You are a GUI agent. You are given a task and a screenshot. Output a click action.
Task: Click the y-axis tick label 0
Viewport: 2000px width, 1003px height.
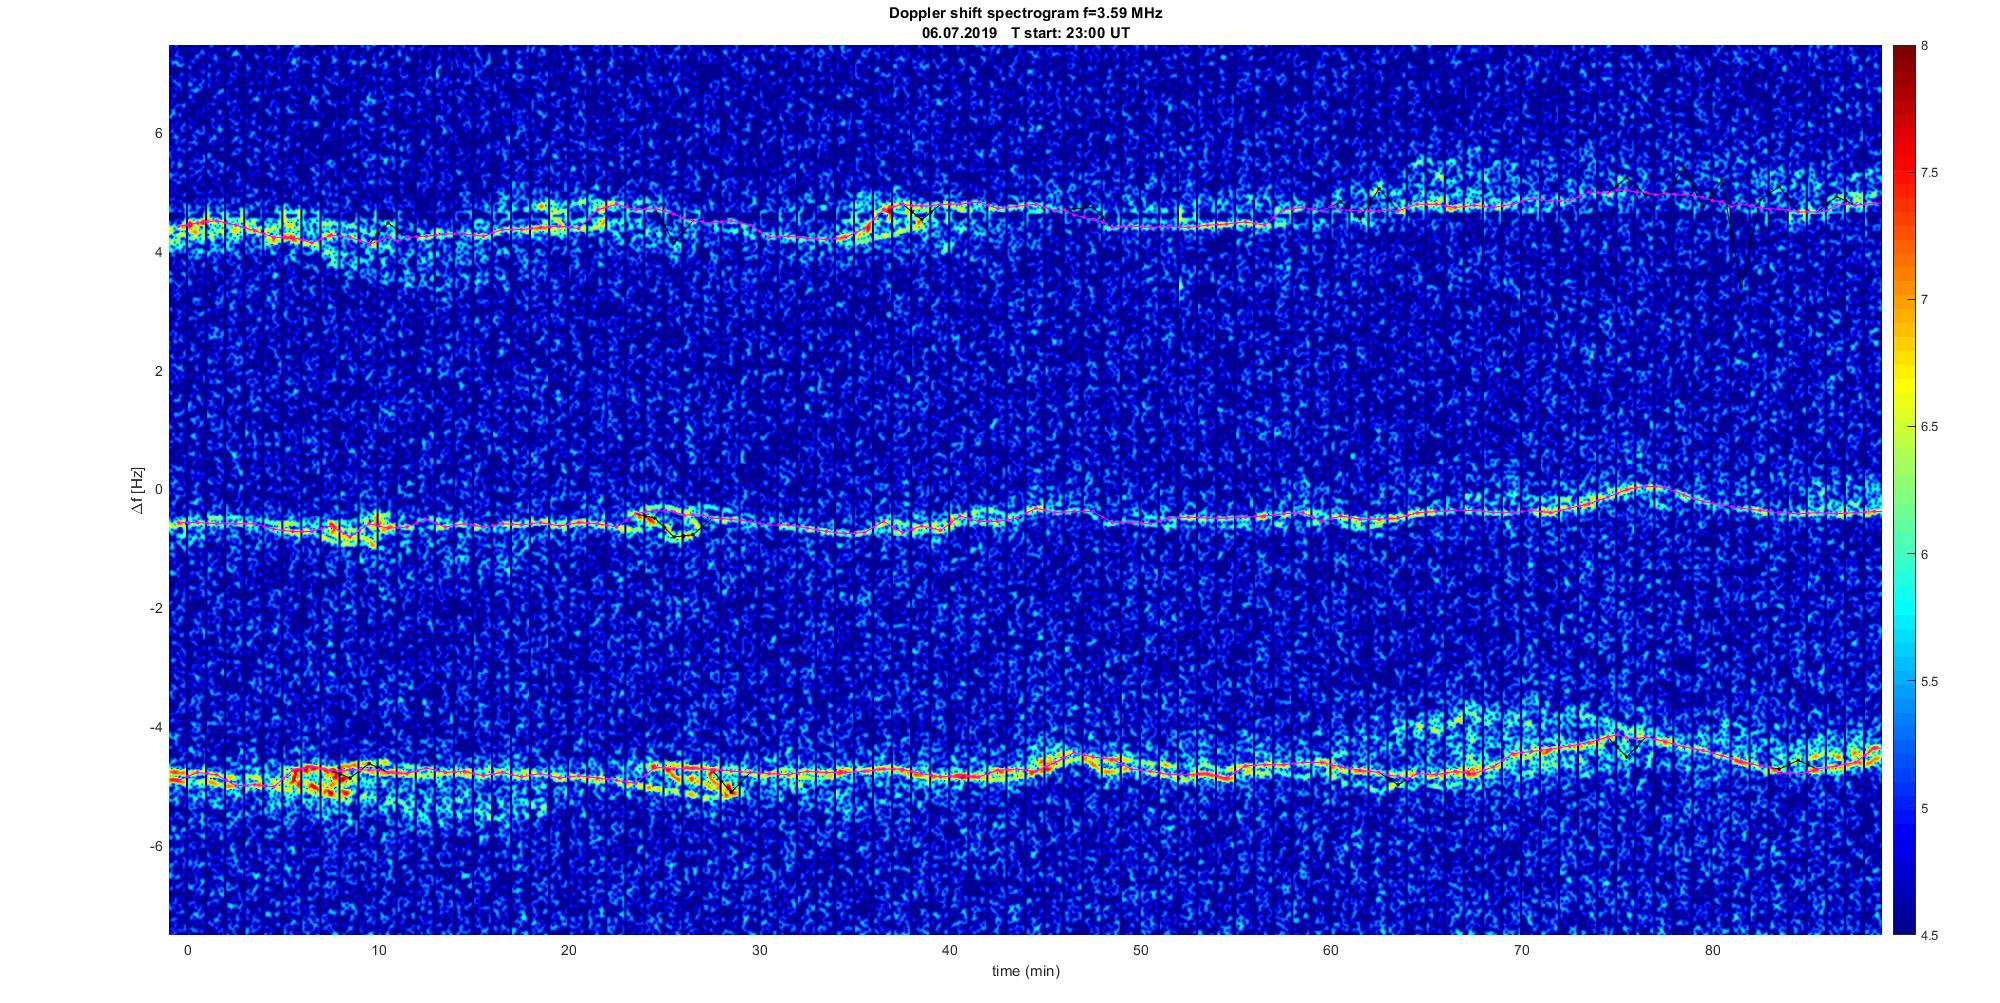[x=159, y=490]
